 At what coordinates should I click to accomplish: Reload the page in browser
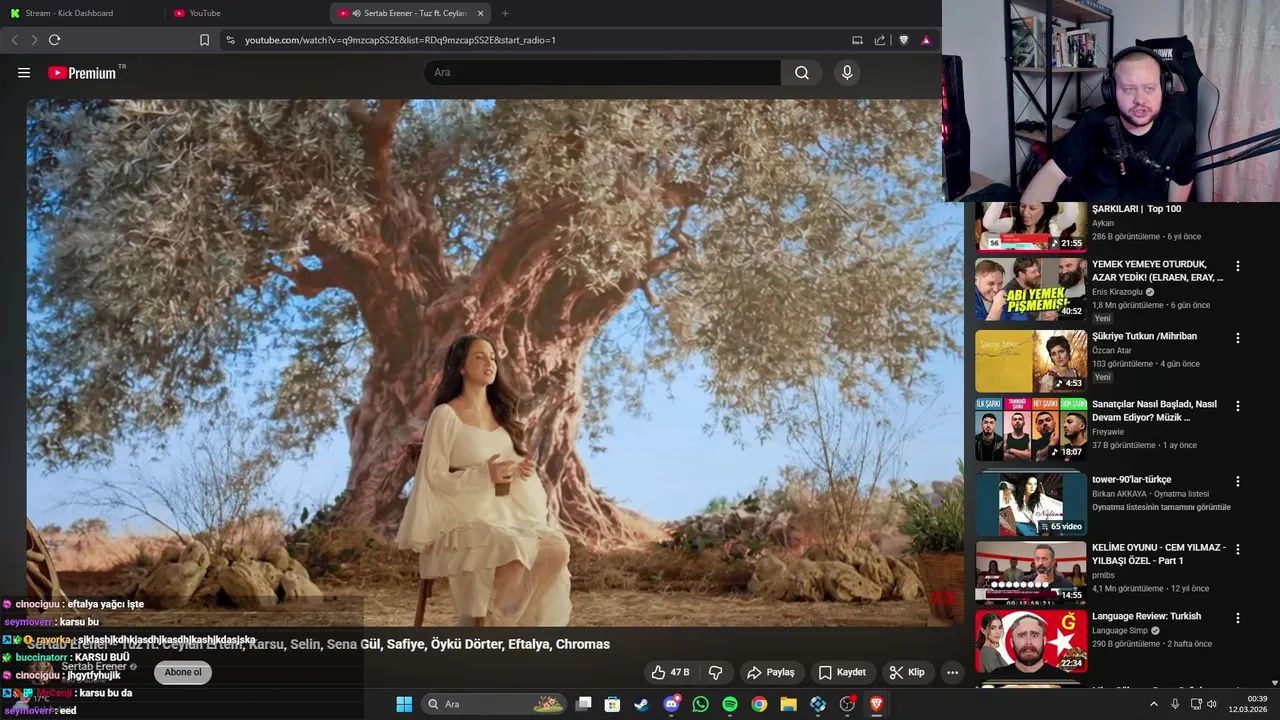coord(54,40)
